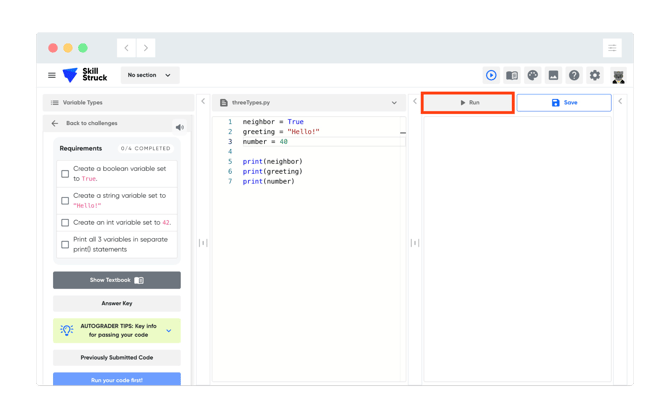The width and height of the screenshot is (670, 418).
Task: Click the Show Textbook button
Action: click(x=117, y=280)
